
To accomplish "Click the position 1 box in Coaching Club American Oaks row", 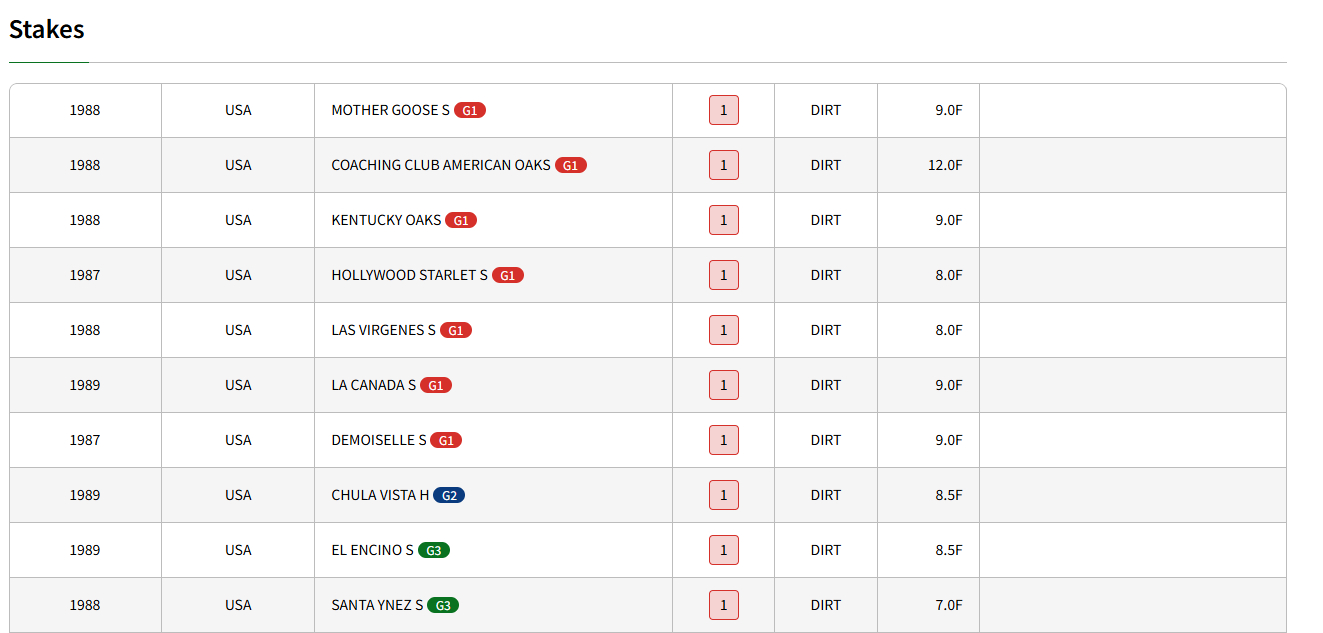I will click(x=724, y=165).
